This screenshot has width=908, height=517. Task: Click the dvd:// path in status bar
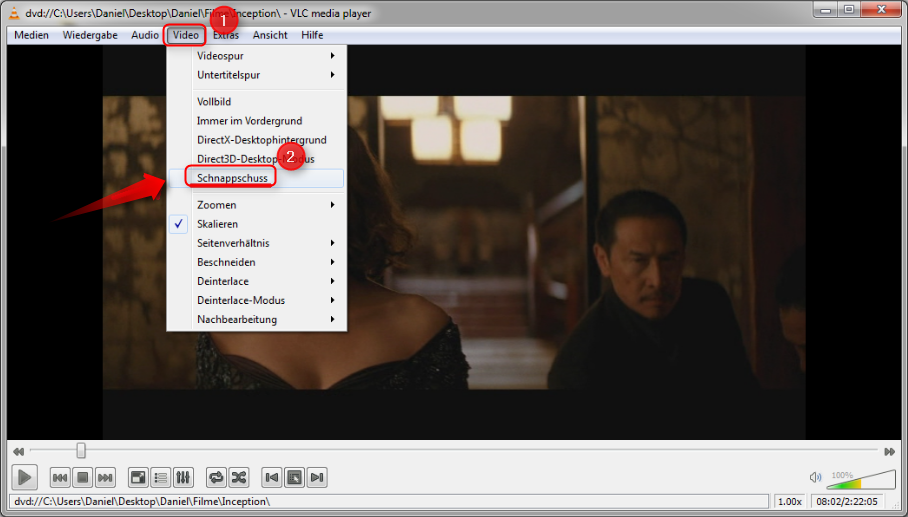[142, 501]
